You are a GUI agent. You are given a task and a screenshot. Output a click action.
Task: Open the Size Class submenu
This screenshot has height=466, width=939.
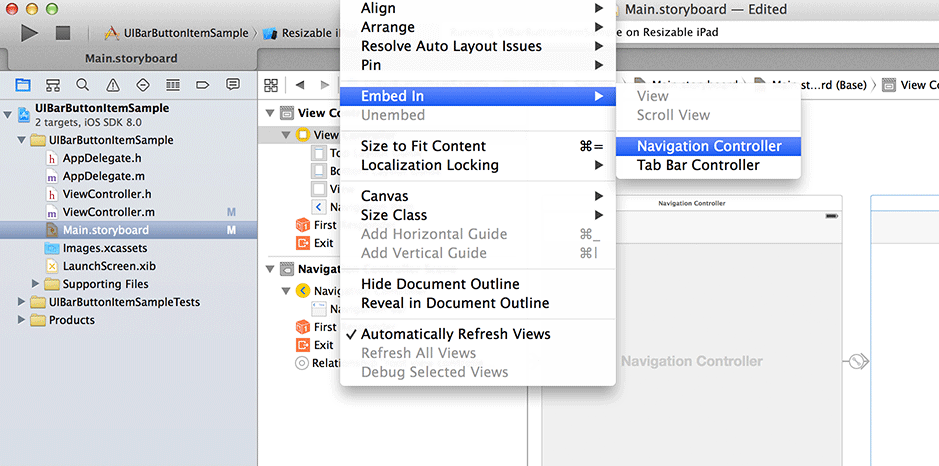tap(478, 215)
